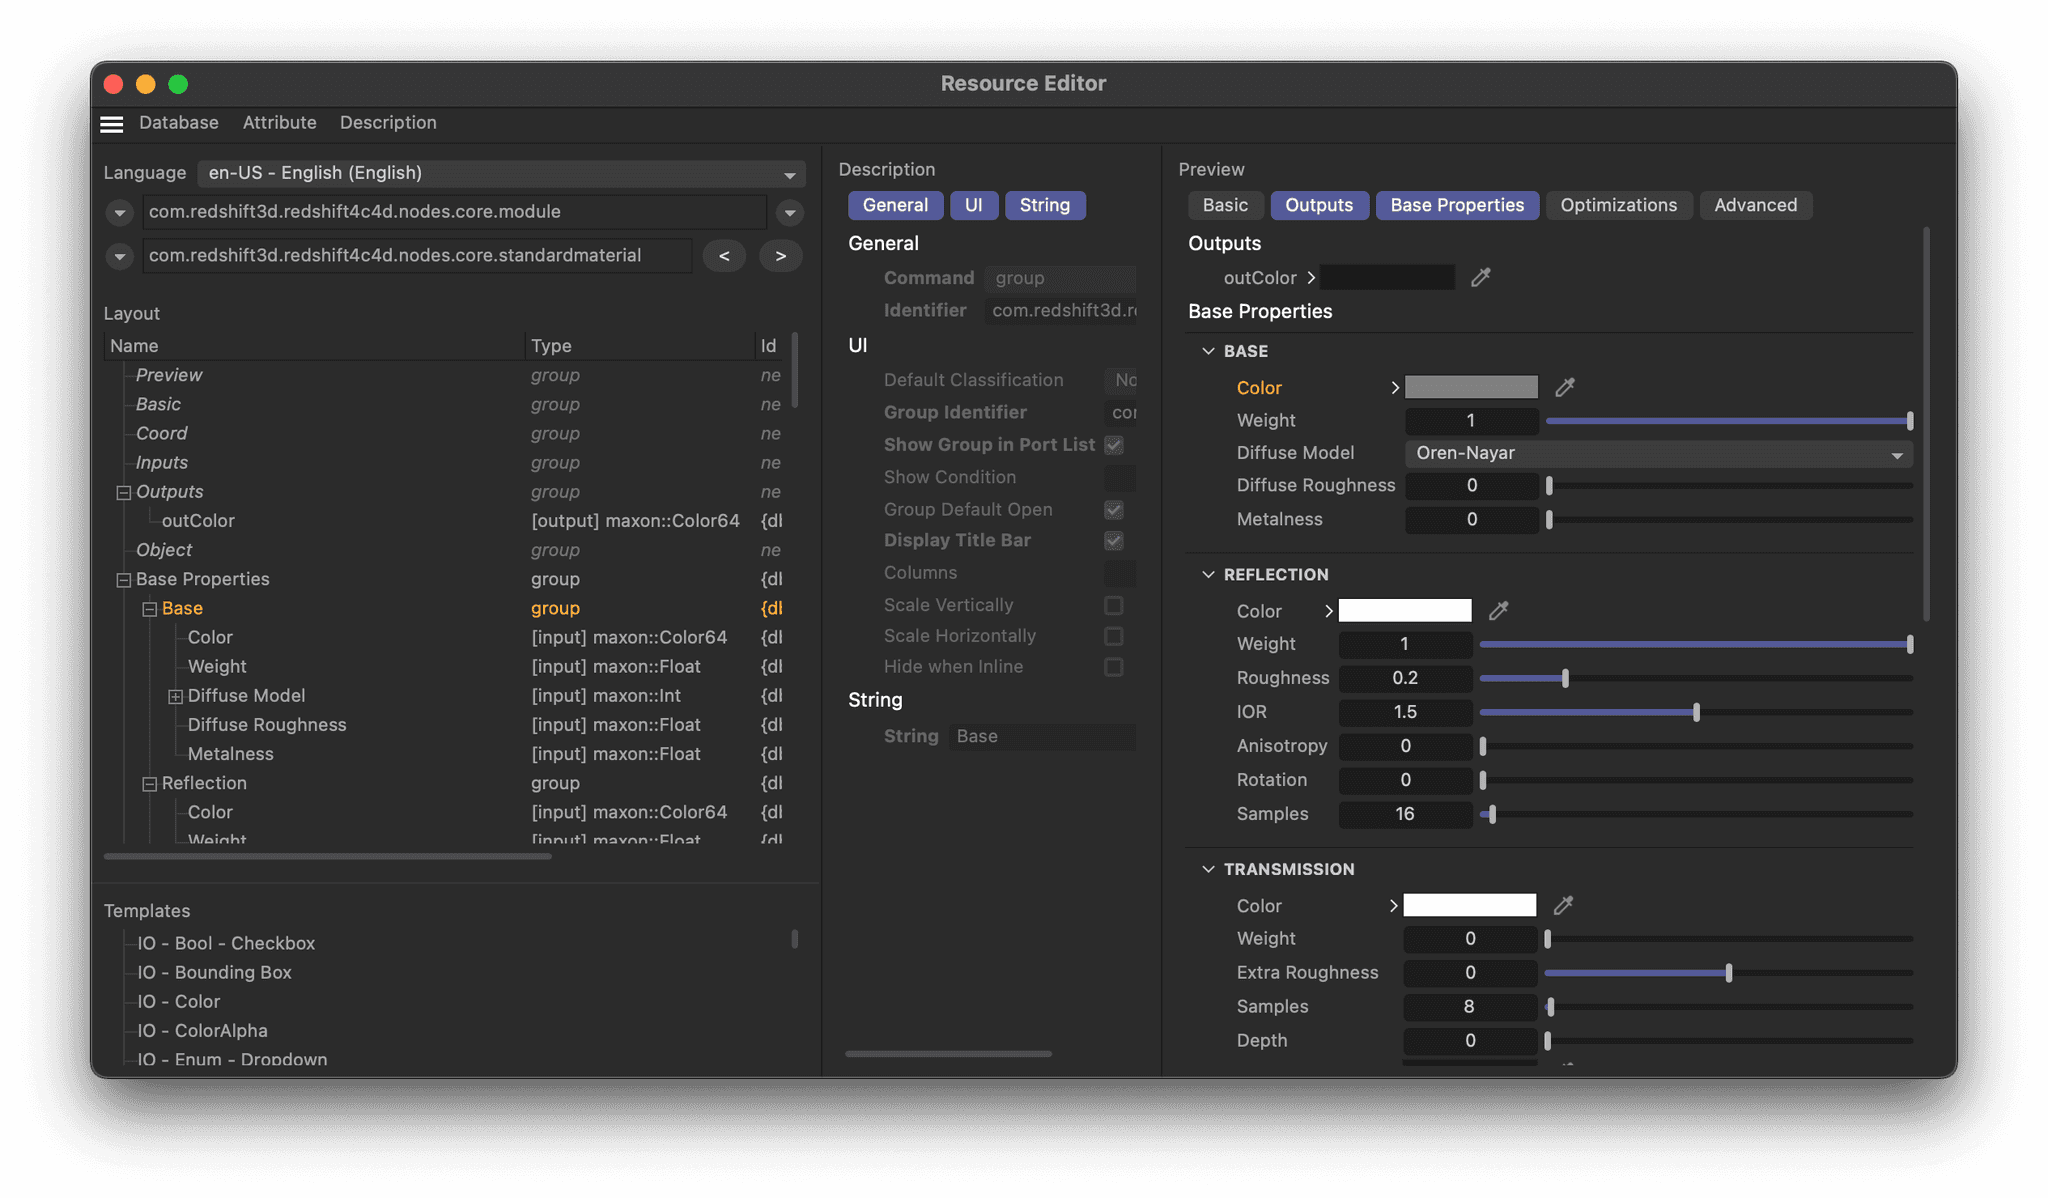Collapse the TRANSMISSION section
This screenshot has width=2048, height=1198.
[1208, 869]
